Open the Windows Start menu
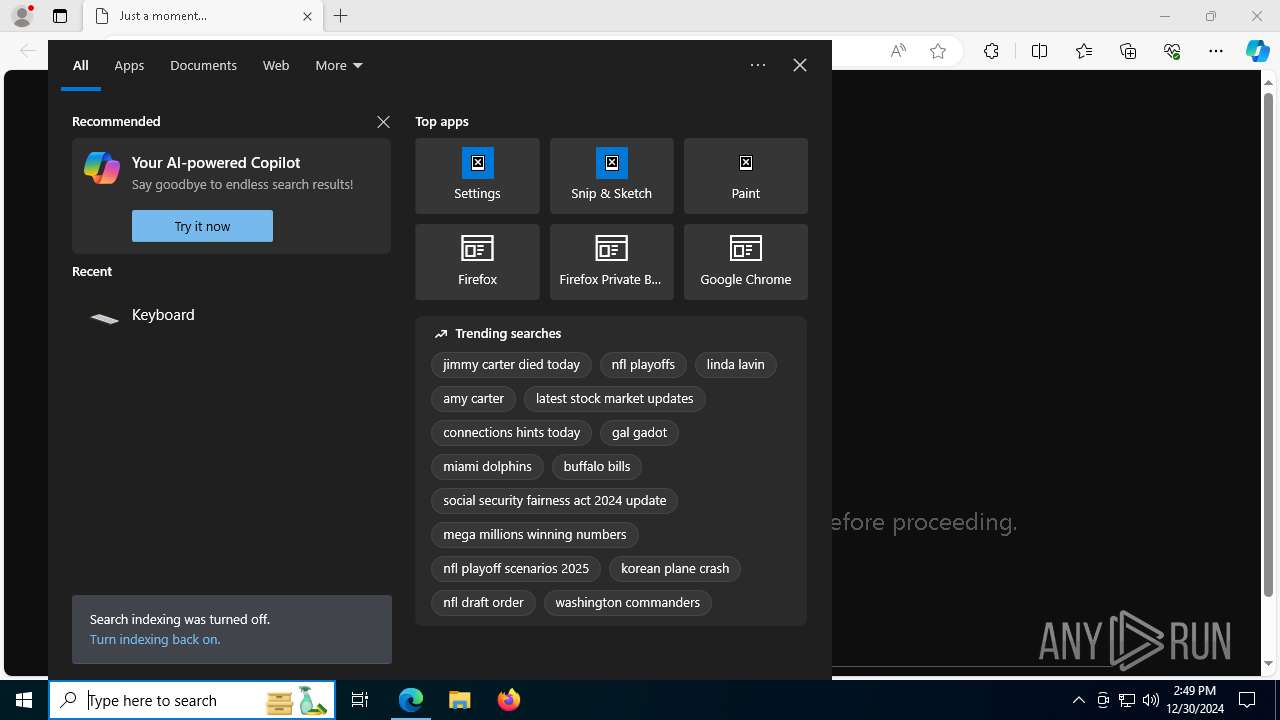Screen dimensions: 1280x720 (24, 700)
